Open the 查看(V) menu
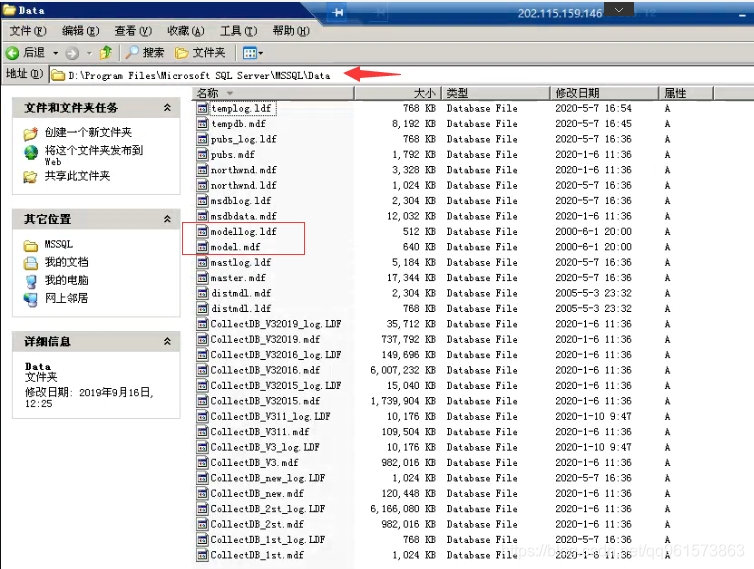Screen dimensions: 754x569 (x=133, y=31)
